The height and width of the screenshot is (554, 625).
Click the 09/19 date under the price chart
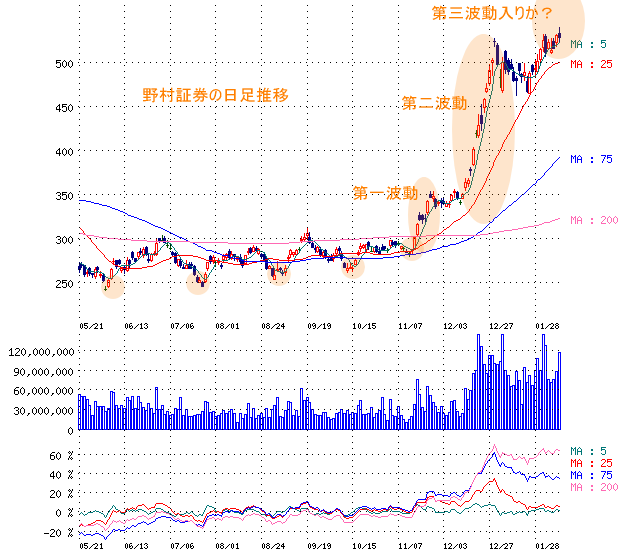coord(319,326)
